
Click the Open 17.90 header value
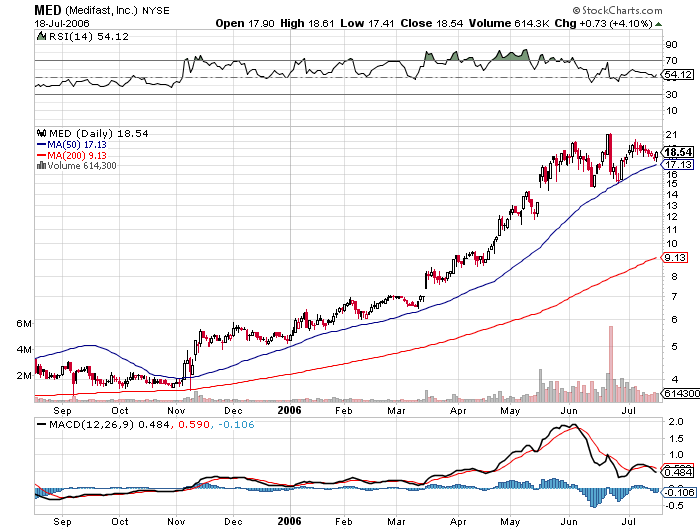pos(245,23)
